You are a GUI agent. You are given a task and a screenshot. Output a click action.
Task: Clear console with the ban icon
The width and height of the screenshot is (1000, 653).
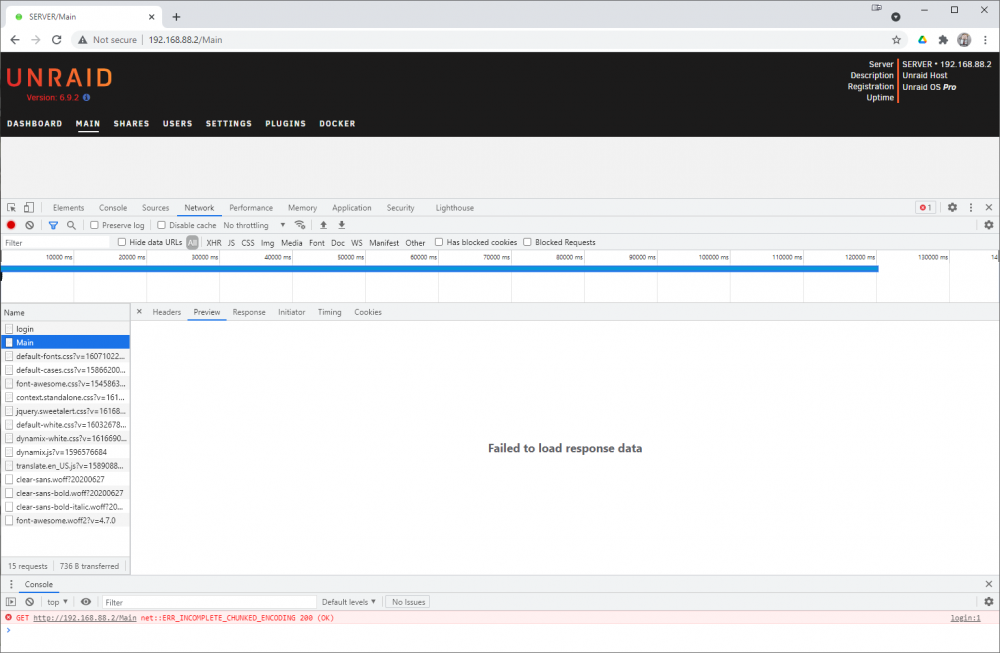[29, 602]
